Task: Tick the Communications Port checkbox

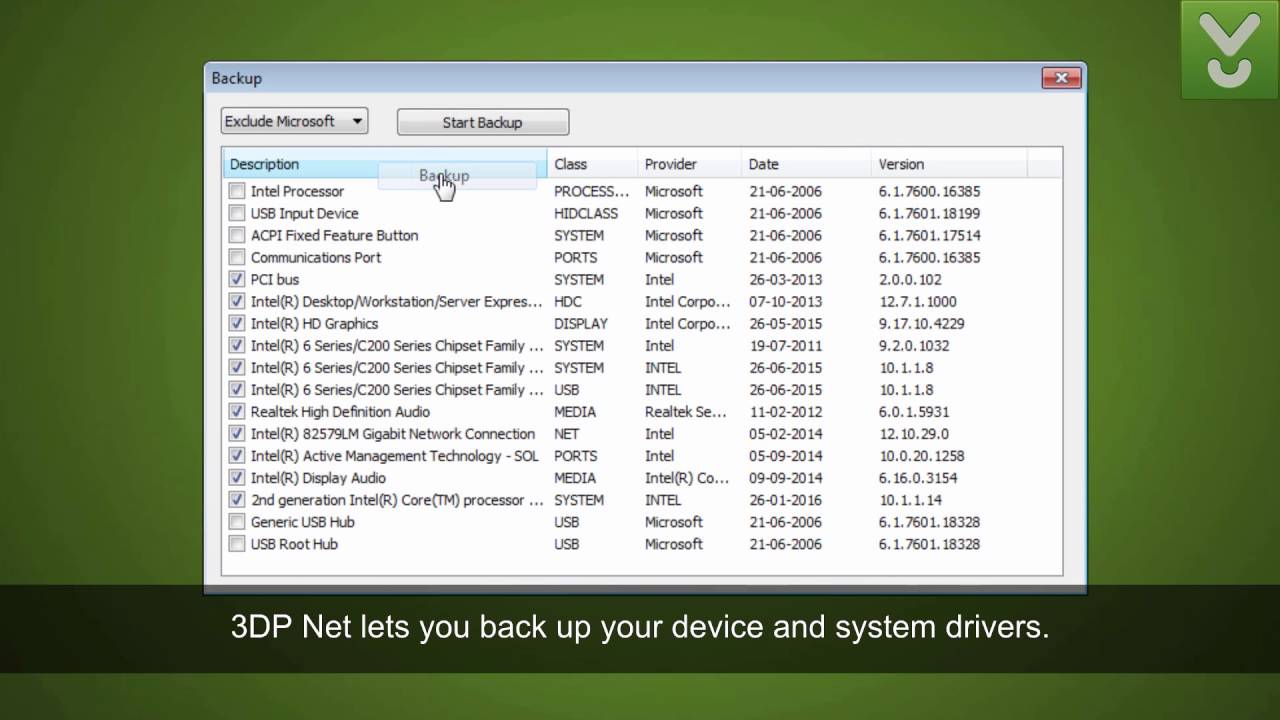Action: pyautogui.click(x=237, y=257)
